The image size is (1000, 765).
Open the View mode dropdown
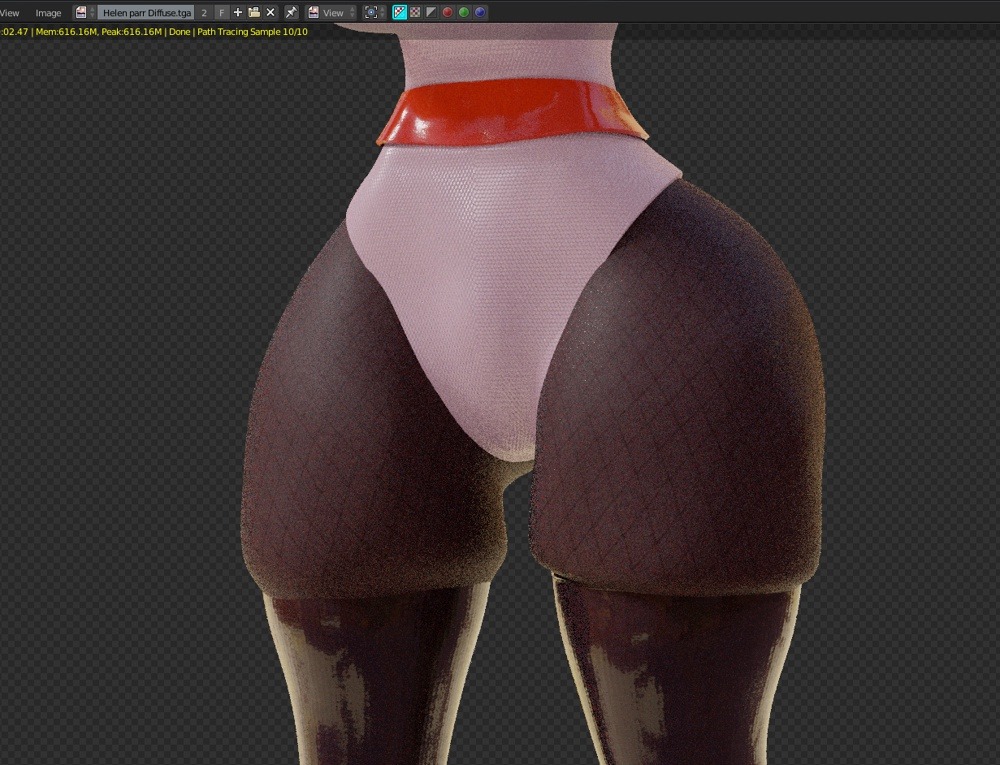pos(330,13)
